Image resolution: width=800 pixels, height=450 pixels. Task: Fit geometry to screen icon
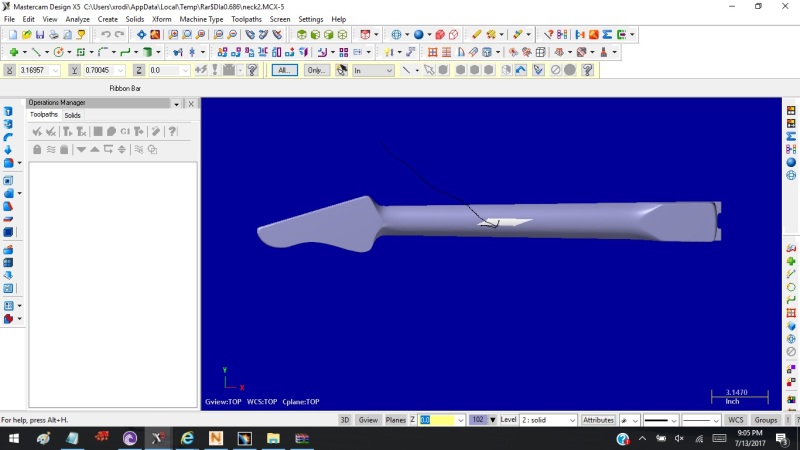point(141,35)
